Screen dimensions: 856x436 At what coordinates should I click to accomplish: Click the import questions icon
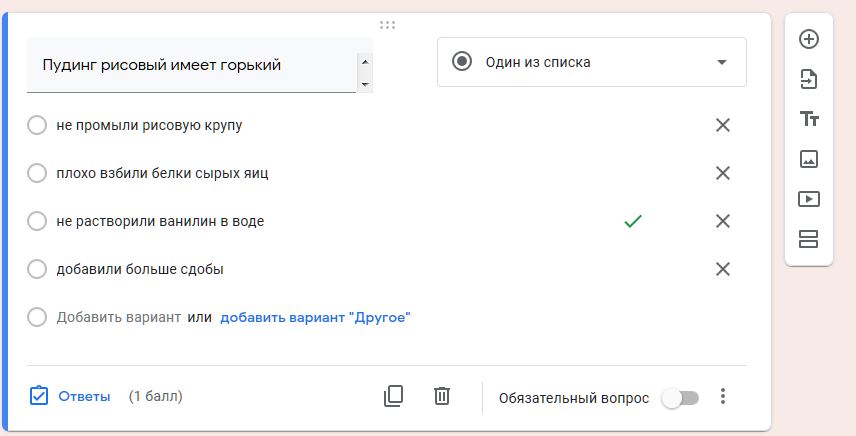pyautogui.click(x=809, y=79)
